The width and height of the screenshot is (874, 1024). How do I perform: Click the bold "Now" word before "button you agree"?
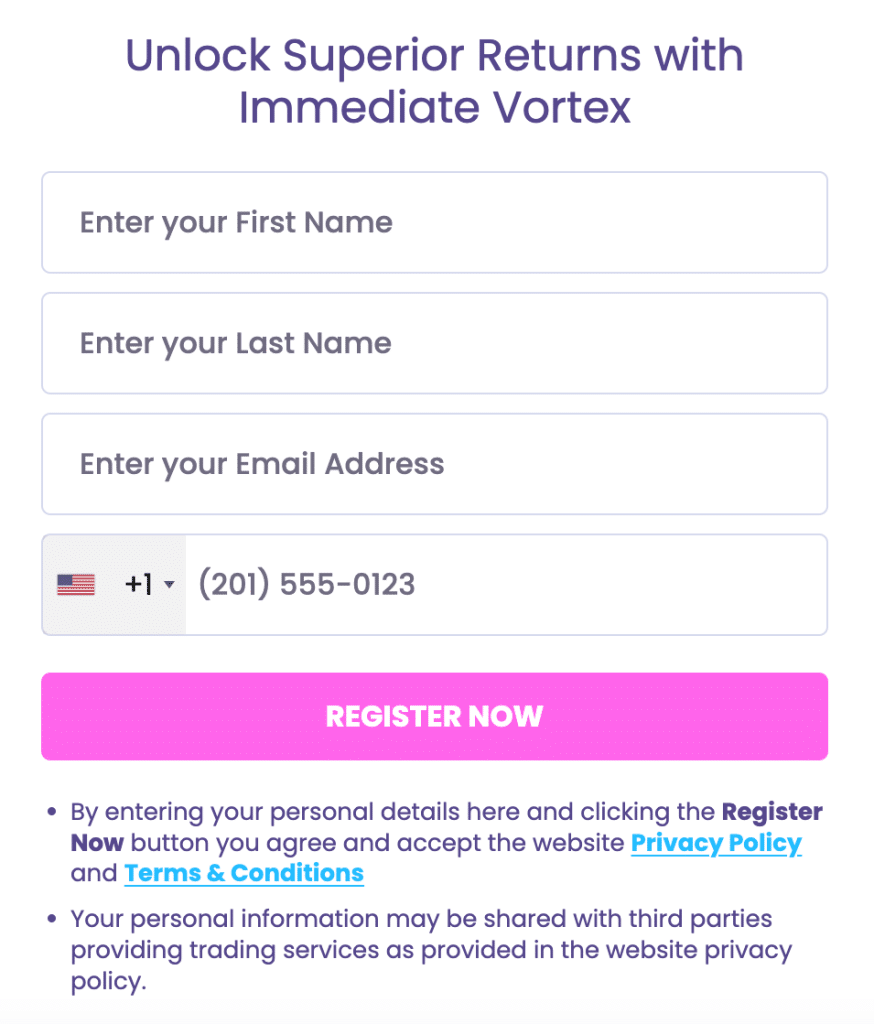[97, 843]
